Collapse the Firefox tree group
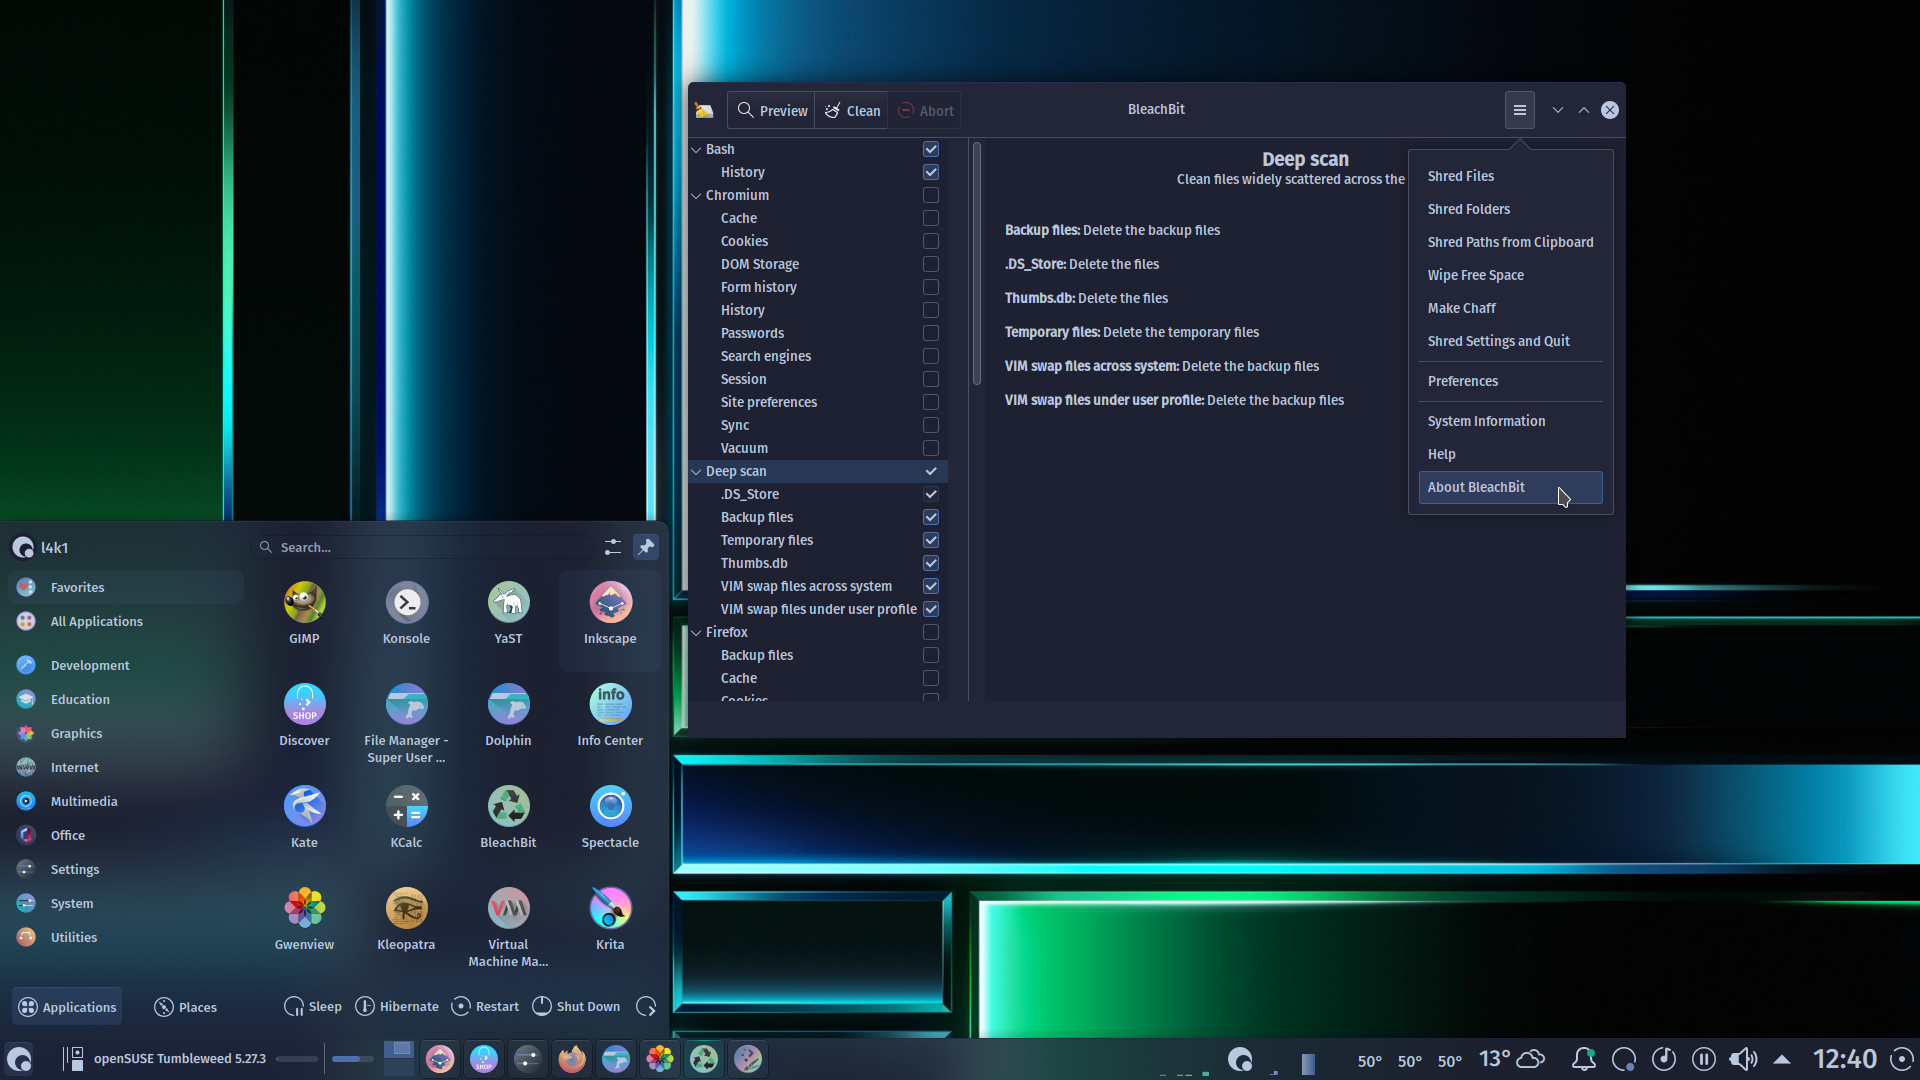This screenshot has width=1920, height=1080. pos(696,633)
